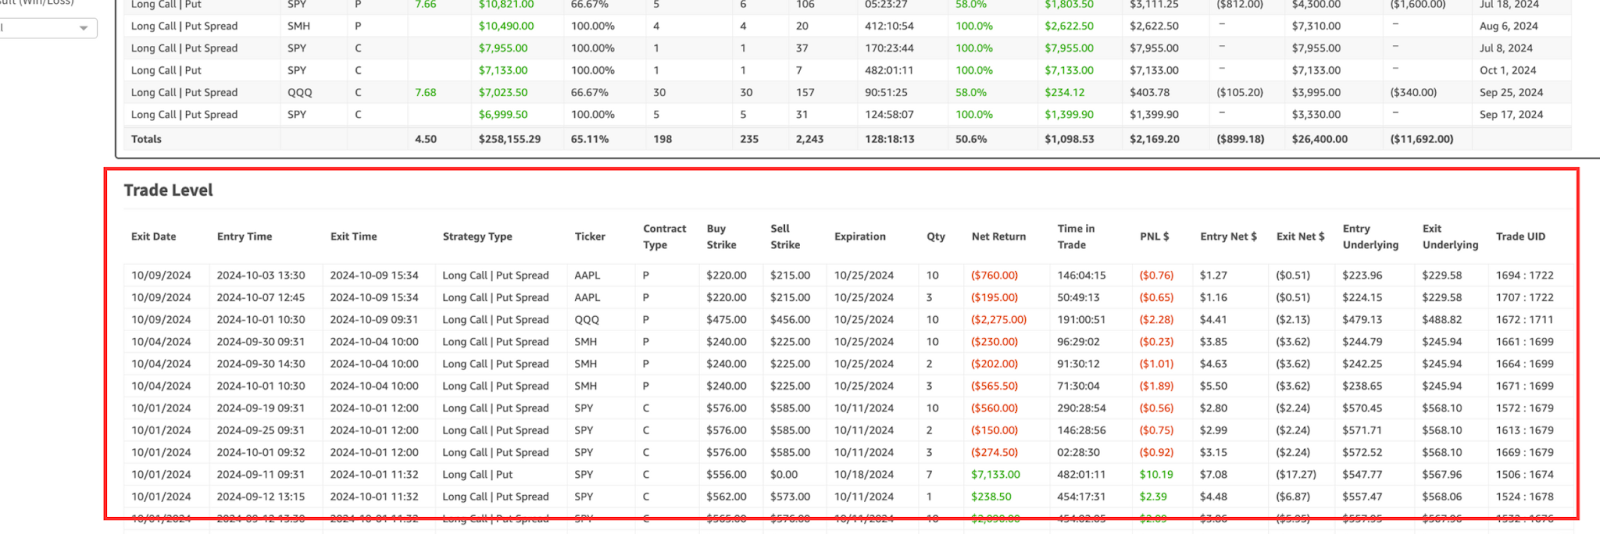Sort by the Entry Time column header
The image size is (1600, 534).
click(244, 237)
